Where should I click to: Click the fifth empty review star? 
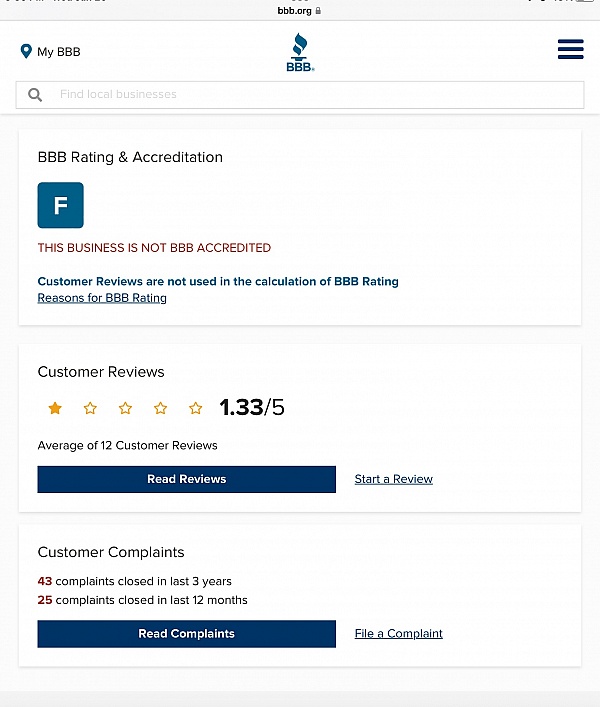196,408
